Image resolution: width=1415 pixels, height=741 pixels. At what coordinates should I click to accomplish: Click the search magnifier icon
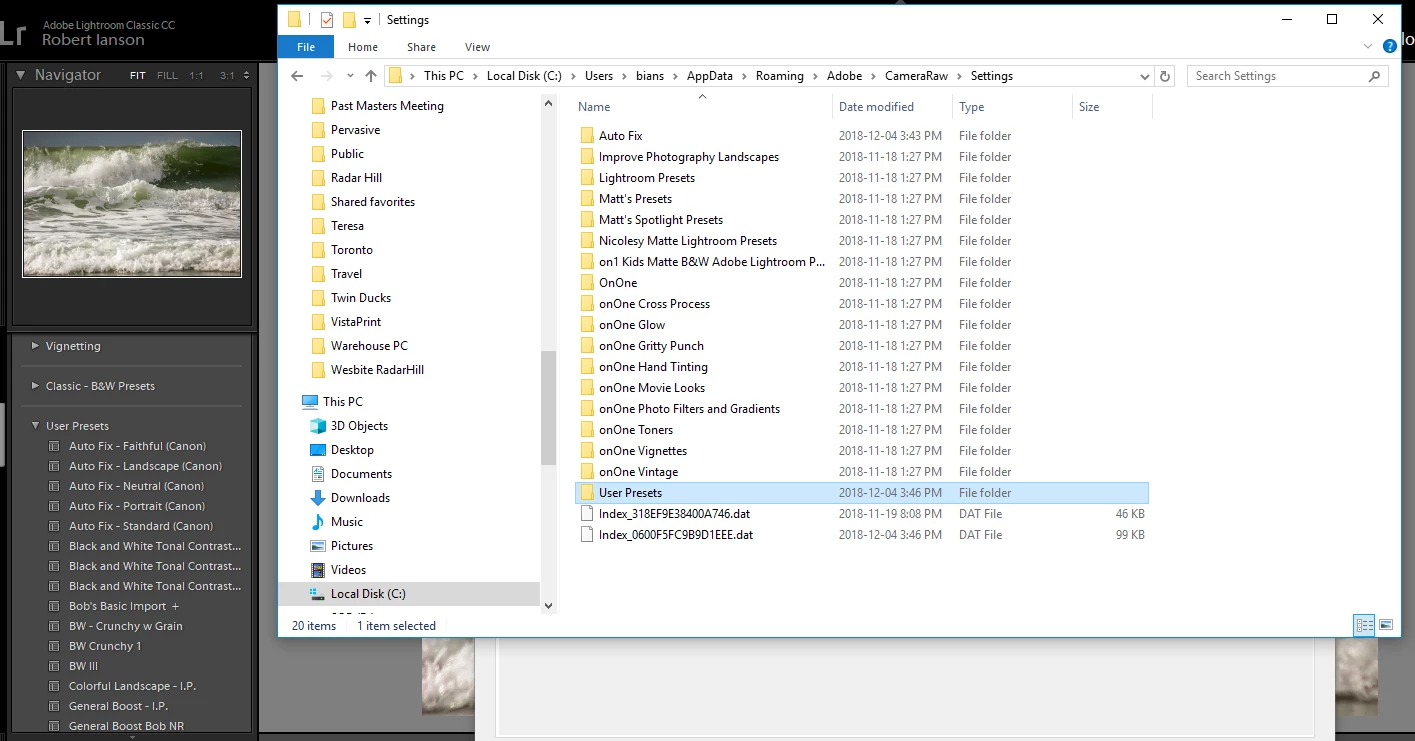point(1376,76)
